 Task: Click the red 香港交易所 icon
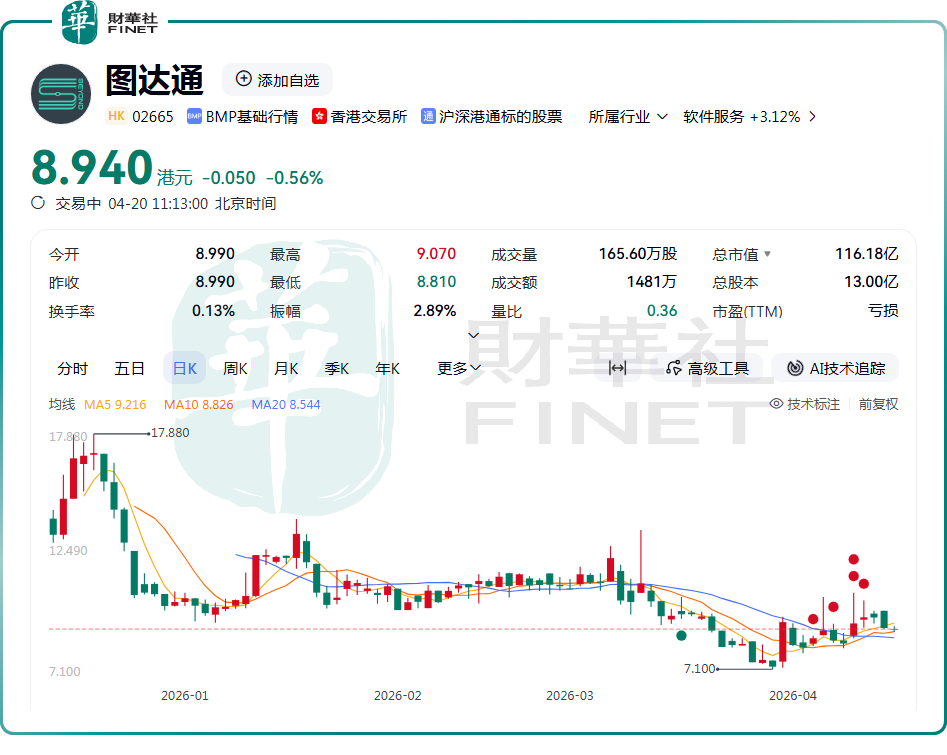[x=320, y=116]
